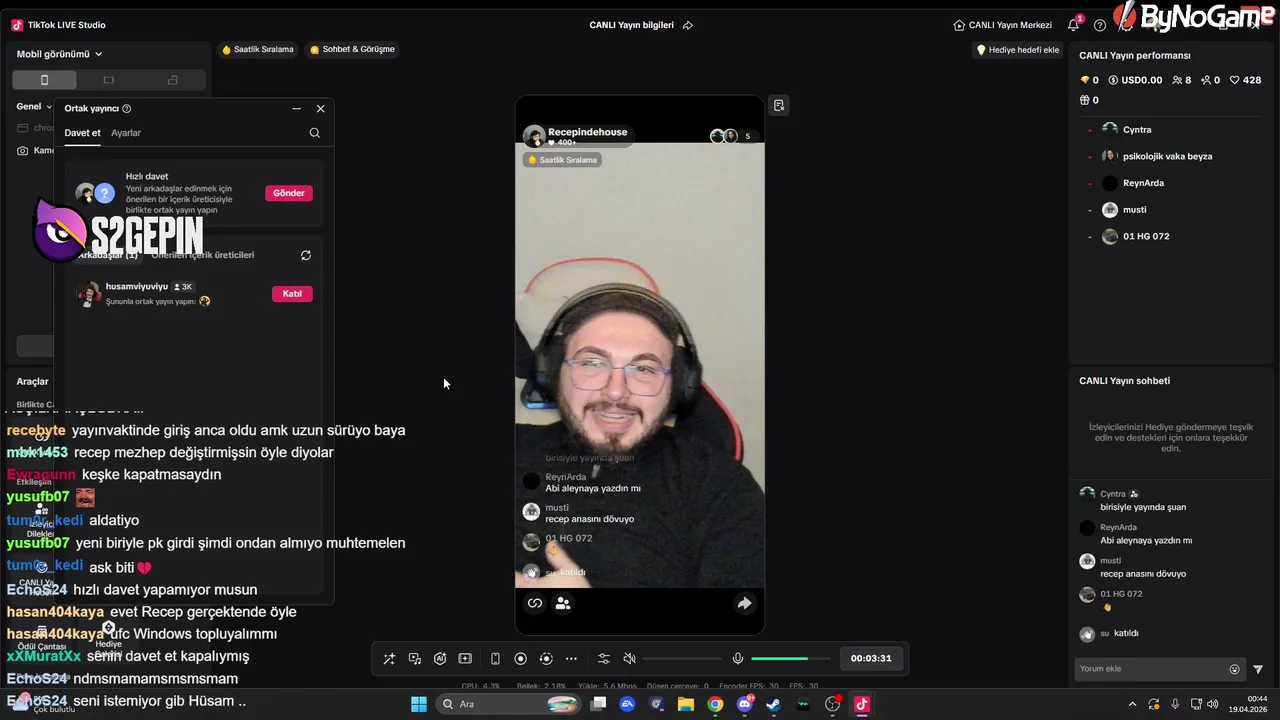
Task: Refresh the friends list
Action: pyautogui.click(x=306, y=255)
